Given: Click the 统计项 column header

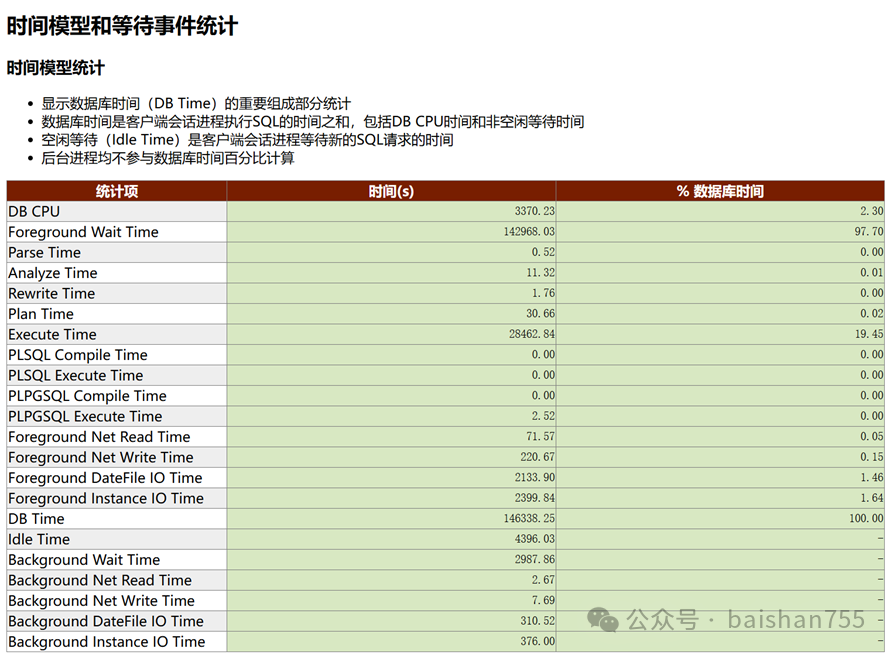Looking at the screenshot, I should [x=117, y=191].
